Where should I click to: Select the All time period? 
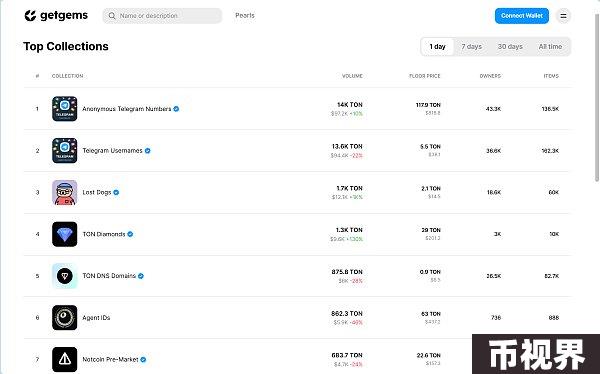tap(550, 47)
